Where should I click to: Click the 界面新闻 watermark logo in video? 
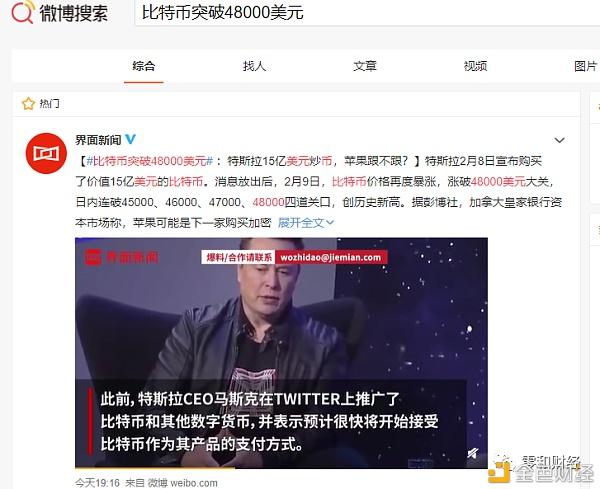pos(121,257)
